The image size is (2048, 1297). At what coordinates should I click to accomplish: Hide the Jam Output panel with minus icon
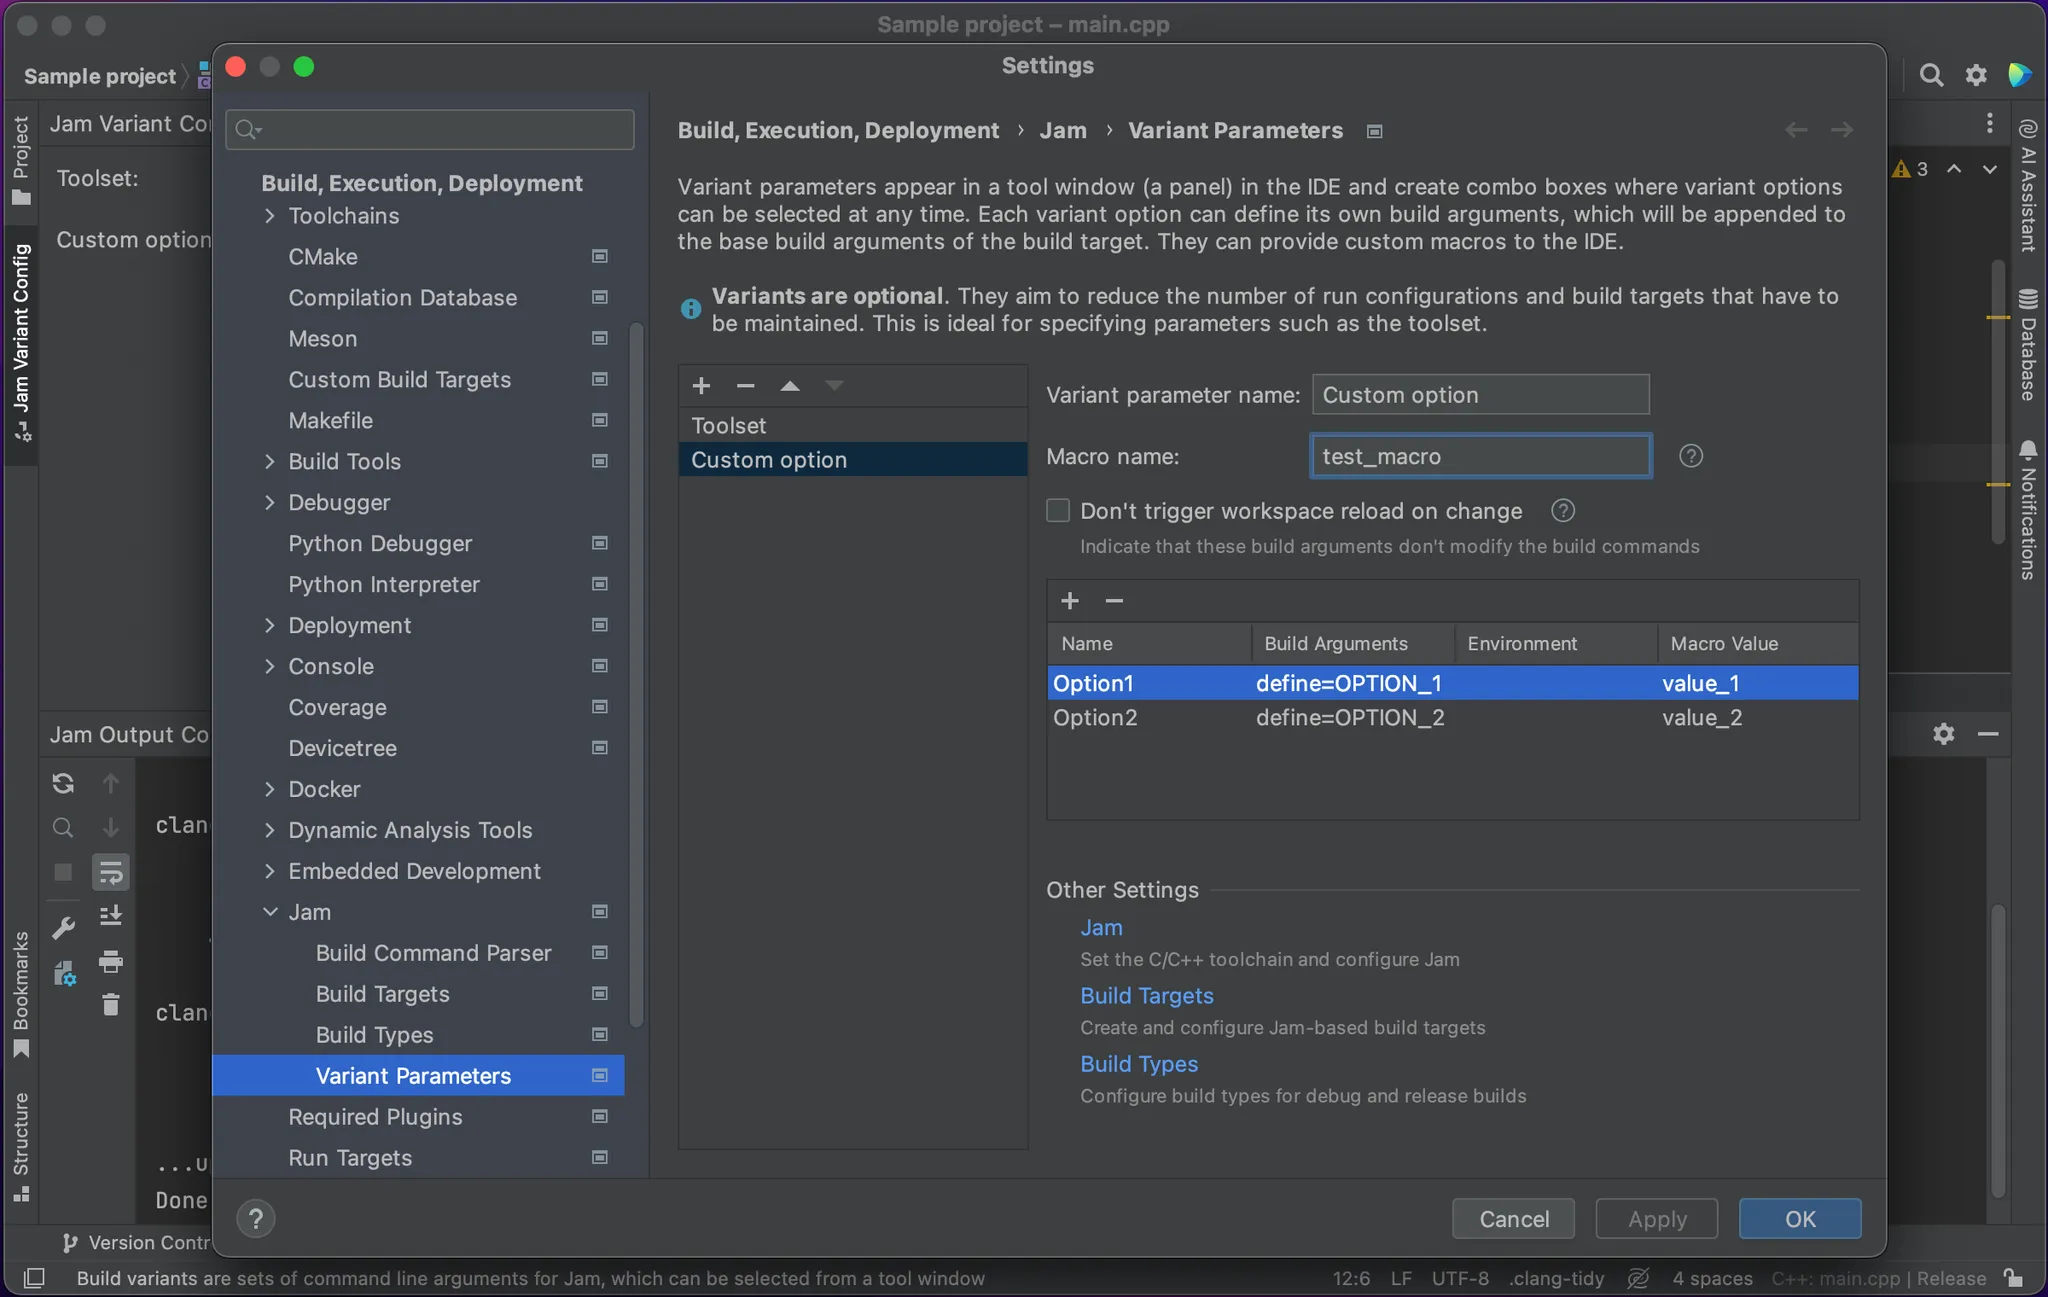coord(1988,734)
